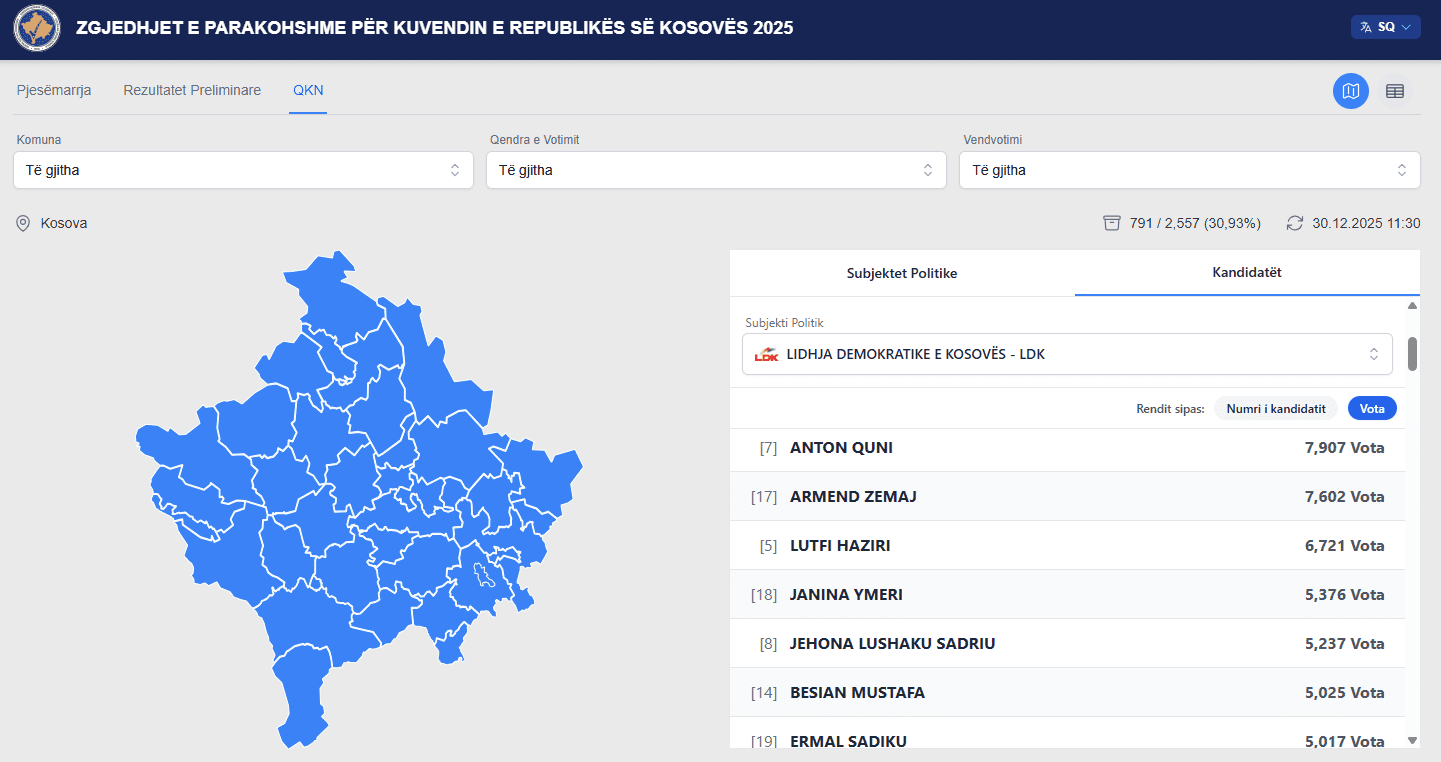Viewport: 1441px width, 762px height.
Task: Open the Subjekti Politik party selector
Action: click(x=1067, y=354)
